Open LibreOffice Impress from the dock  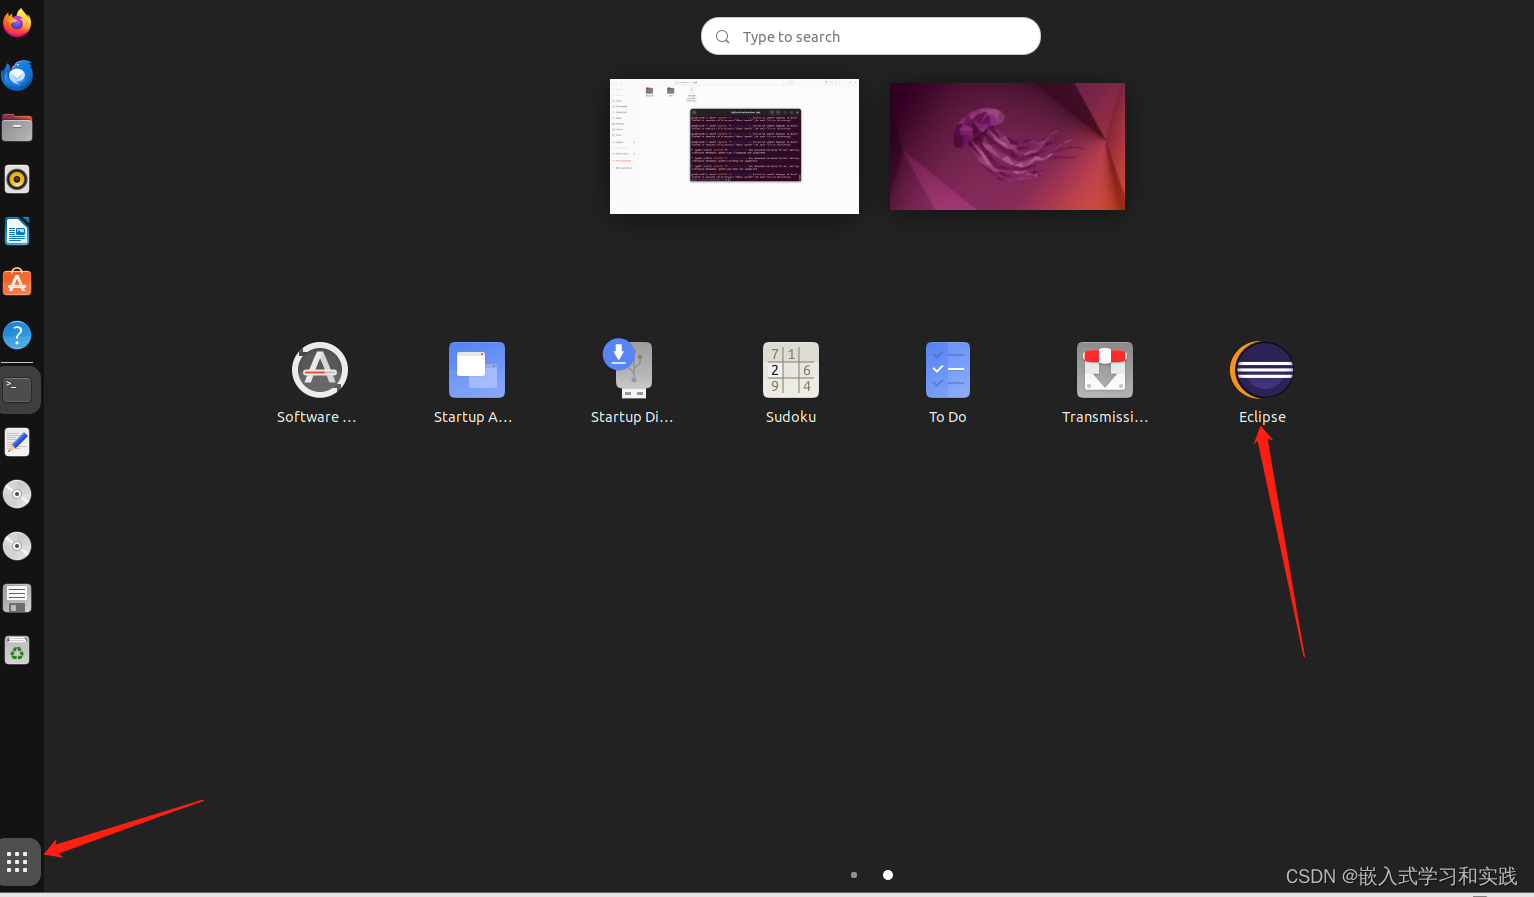pyautogui.click(x=17, y=231)
